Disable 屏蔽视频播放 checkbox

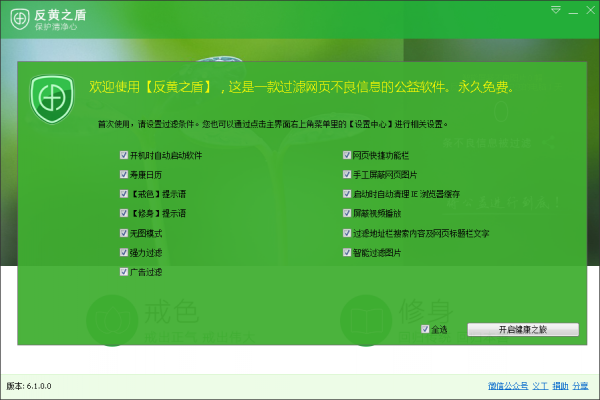pyautogui.click(x=347, y=213)
